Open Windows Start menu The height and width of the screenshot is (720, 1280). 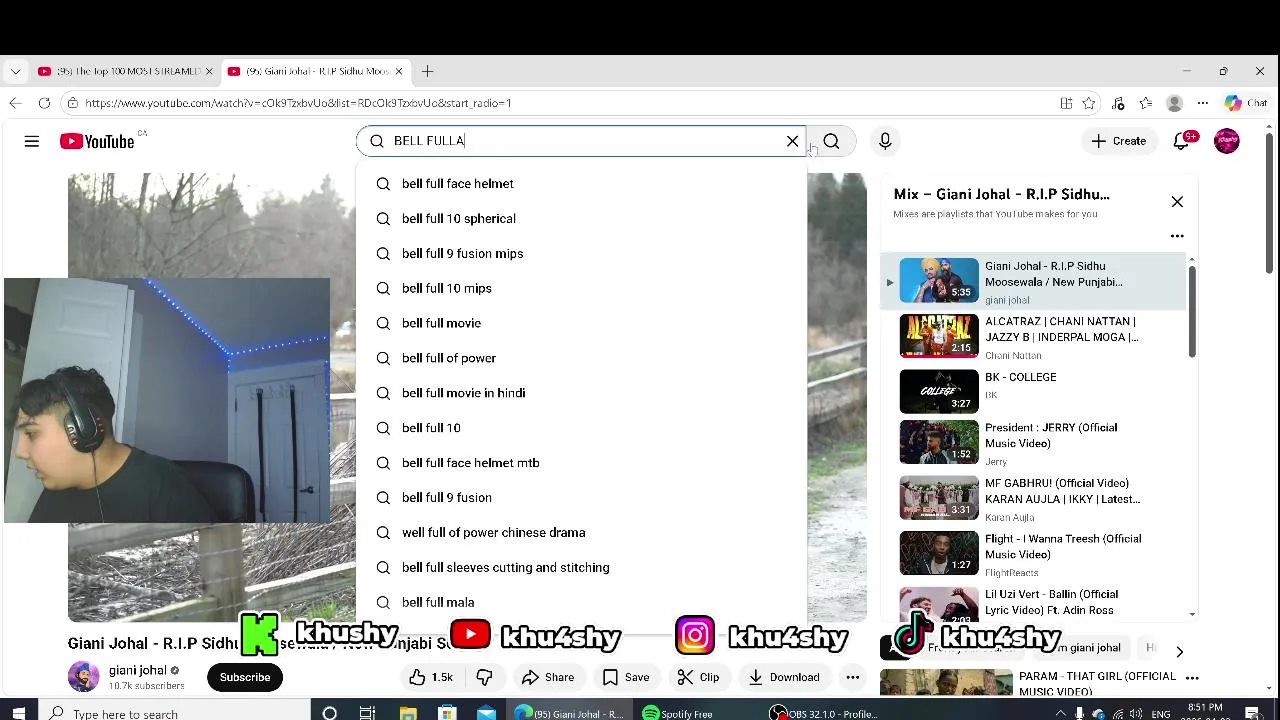[x=18, y=713]
